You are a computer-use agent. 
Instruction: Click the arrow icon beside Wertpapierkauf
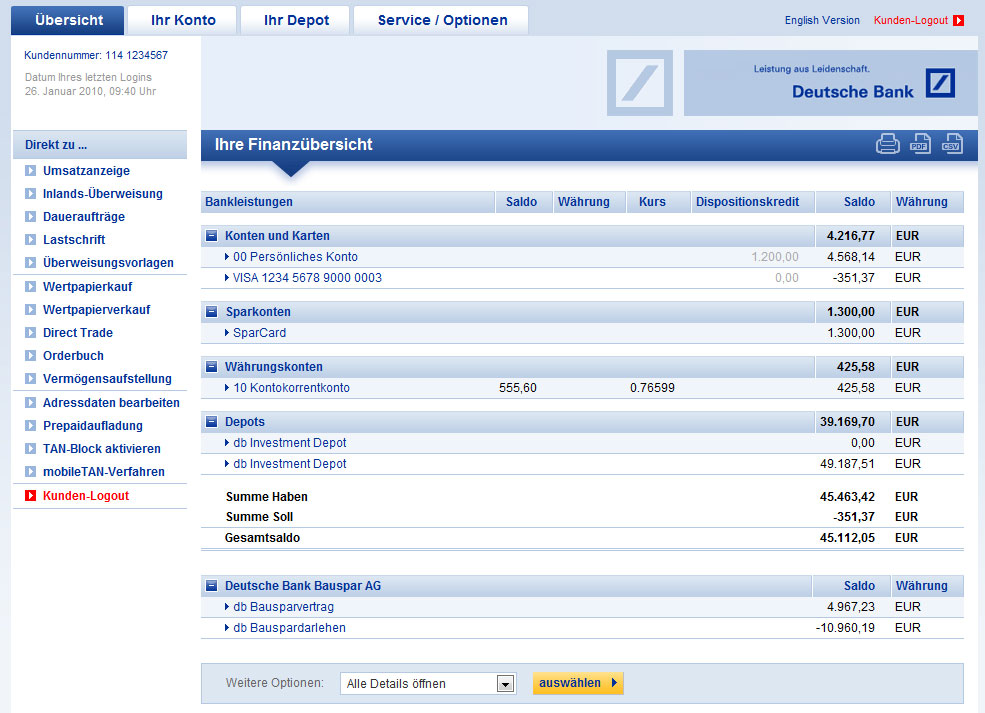pos(30,286)
